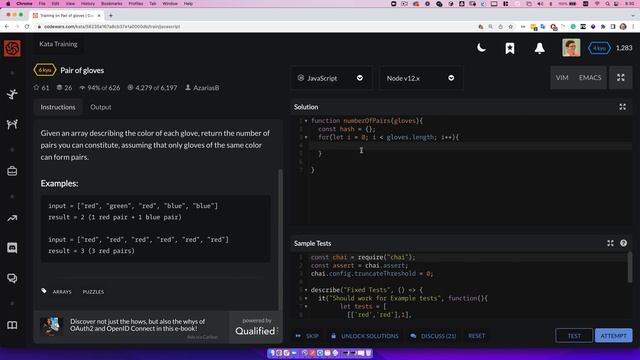Screen dimensions: 640x360
Task: Enable EMACS key bindings
Action: pos(590,78)
